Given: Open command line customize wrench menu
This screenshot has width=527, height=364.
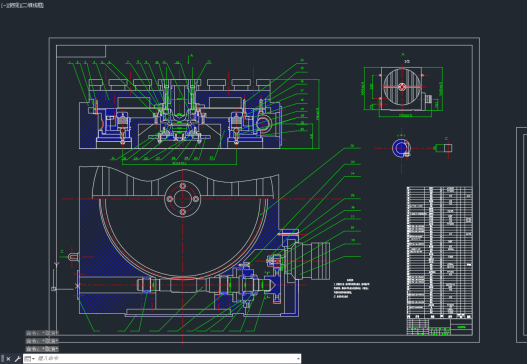Looking at the screenshot, I should pos(17,359).
